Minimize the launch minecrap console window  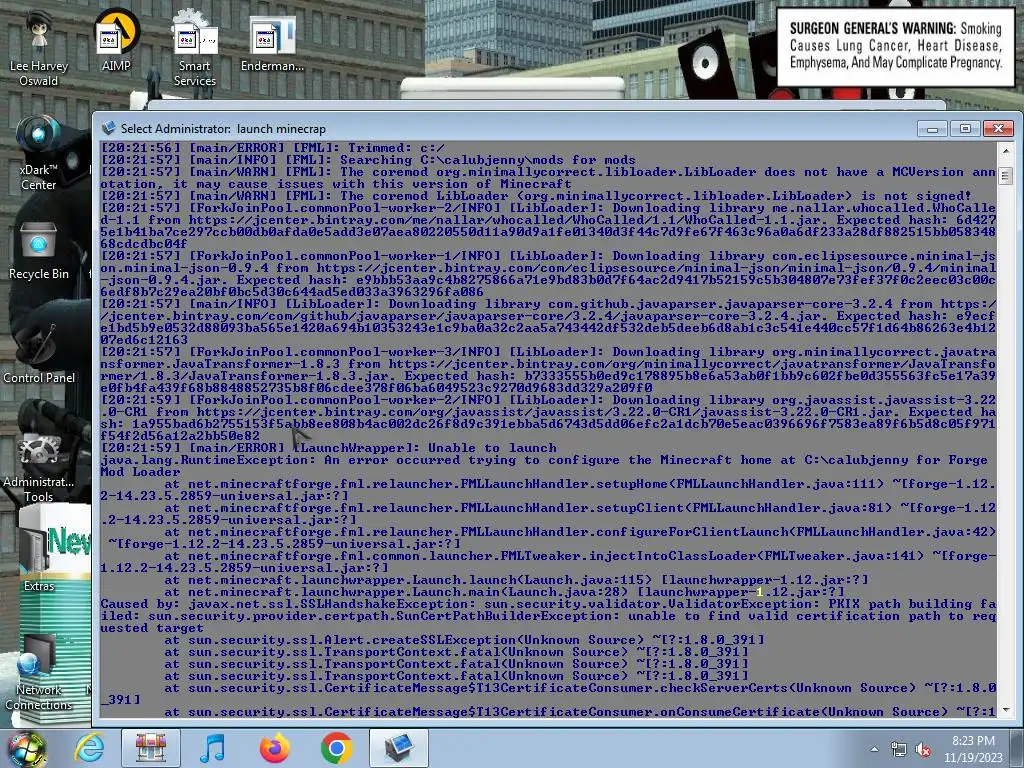tap(932, 129)
